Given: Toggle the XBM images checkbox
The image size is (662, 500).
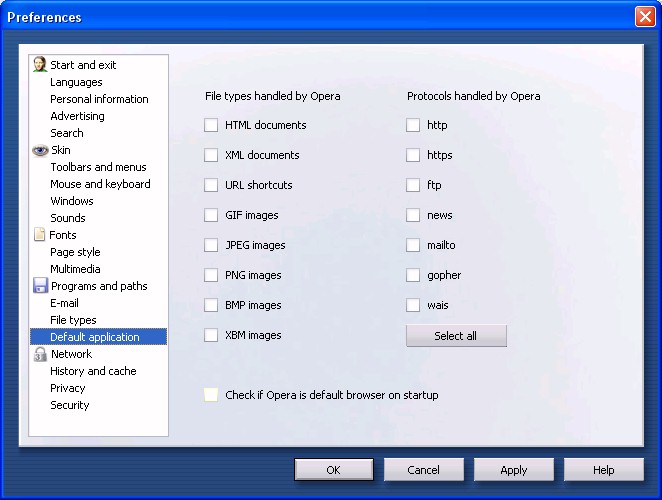Looking at the screenshot, I should [x=211, y=335].
